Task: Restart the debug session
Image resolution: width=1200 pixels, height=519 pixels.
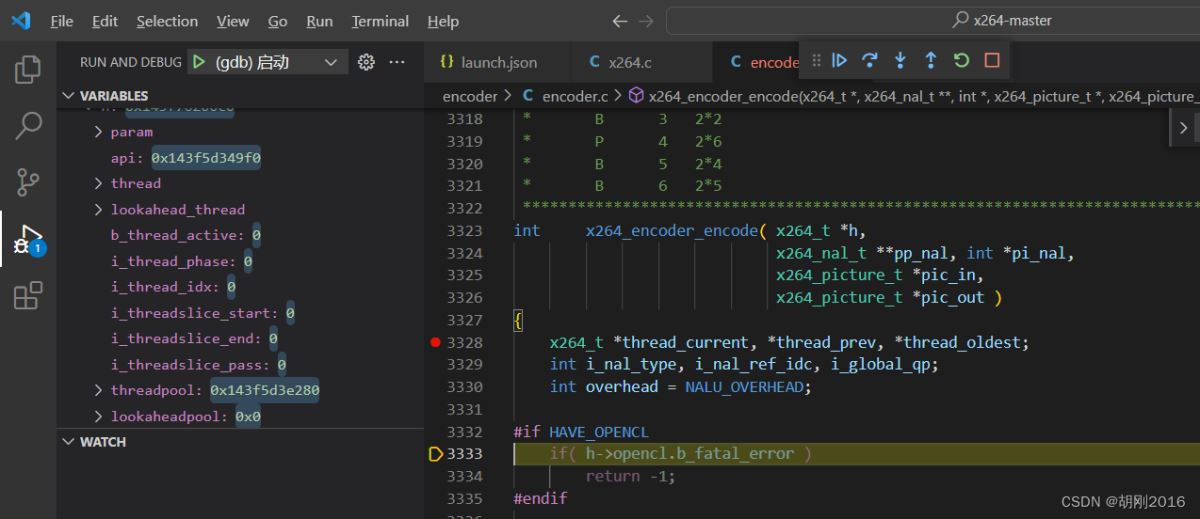Action: click(961, 61)
